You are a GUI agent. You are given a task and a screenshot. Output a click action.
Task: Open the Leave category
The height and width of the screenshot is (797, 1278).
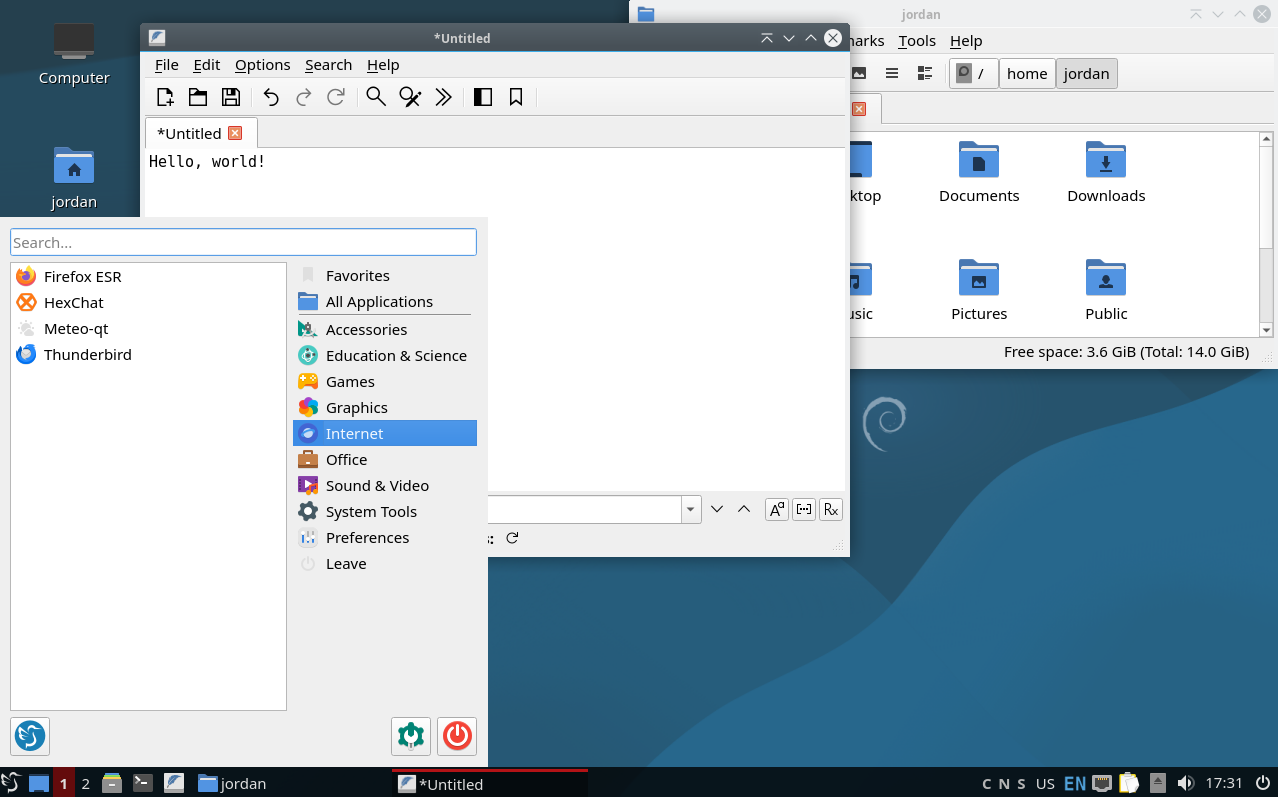pos(384,563)
